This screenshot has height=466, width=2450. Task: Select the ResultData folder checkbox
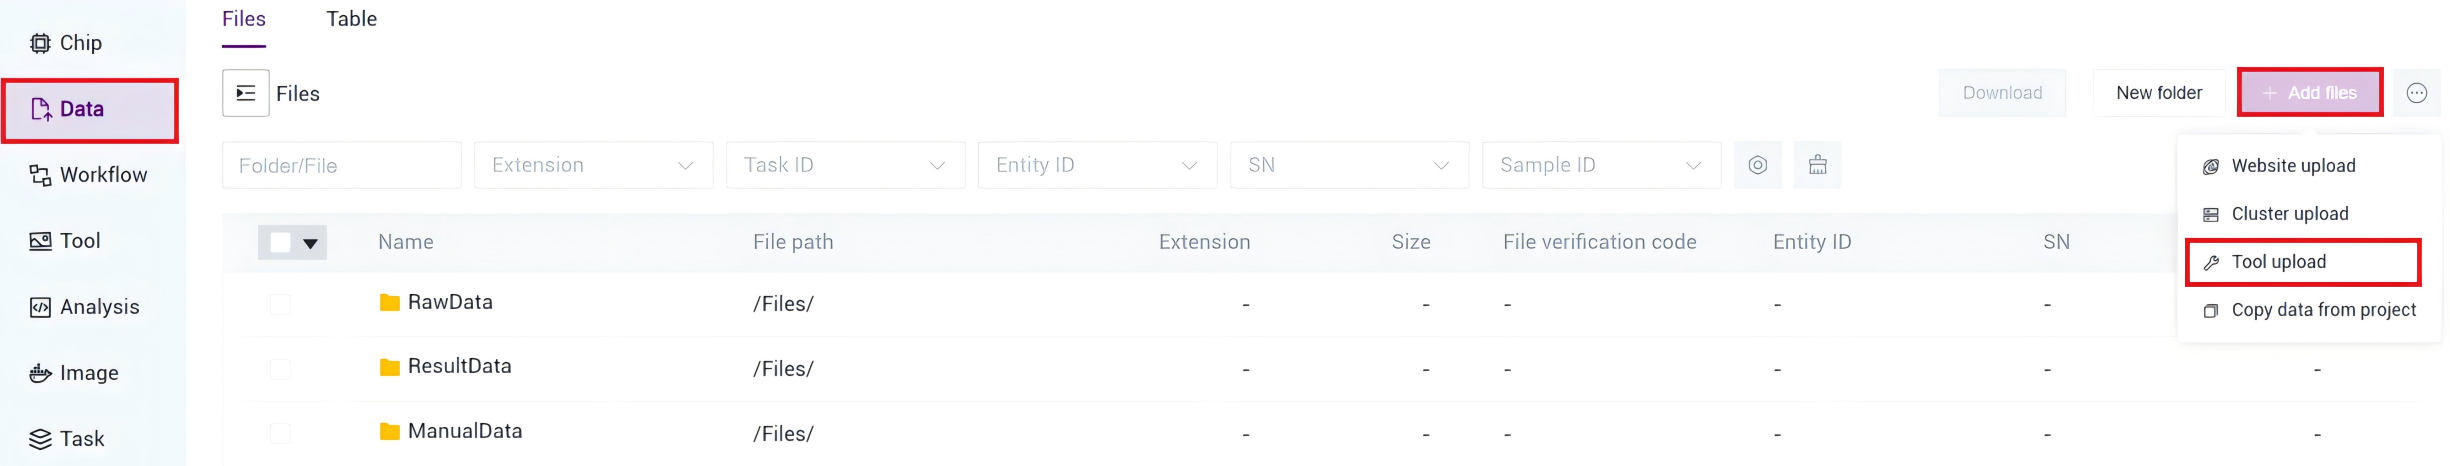coord(280,368)
